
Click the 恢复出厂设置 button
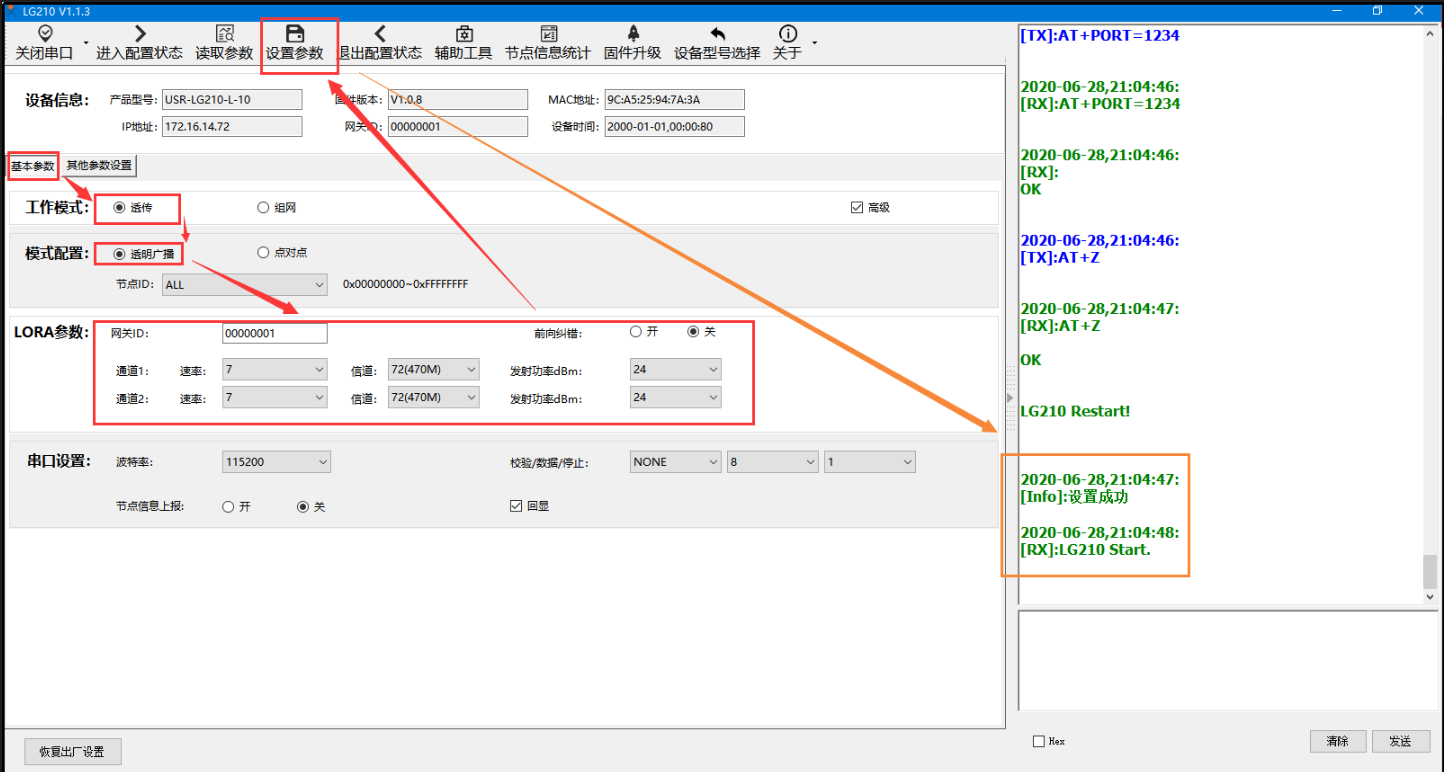pyautogui.click(x=72, y=752)
